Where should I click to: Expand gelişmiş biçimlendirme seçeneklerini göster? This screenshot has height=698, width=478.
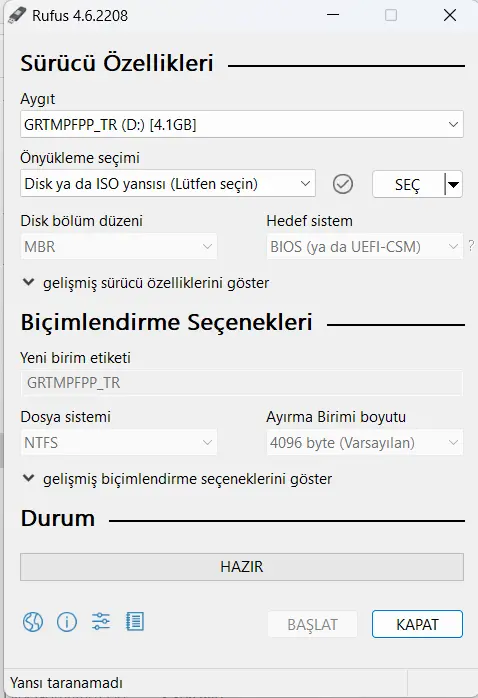pos(177,479)
